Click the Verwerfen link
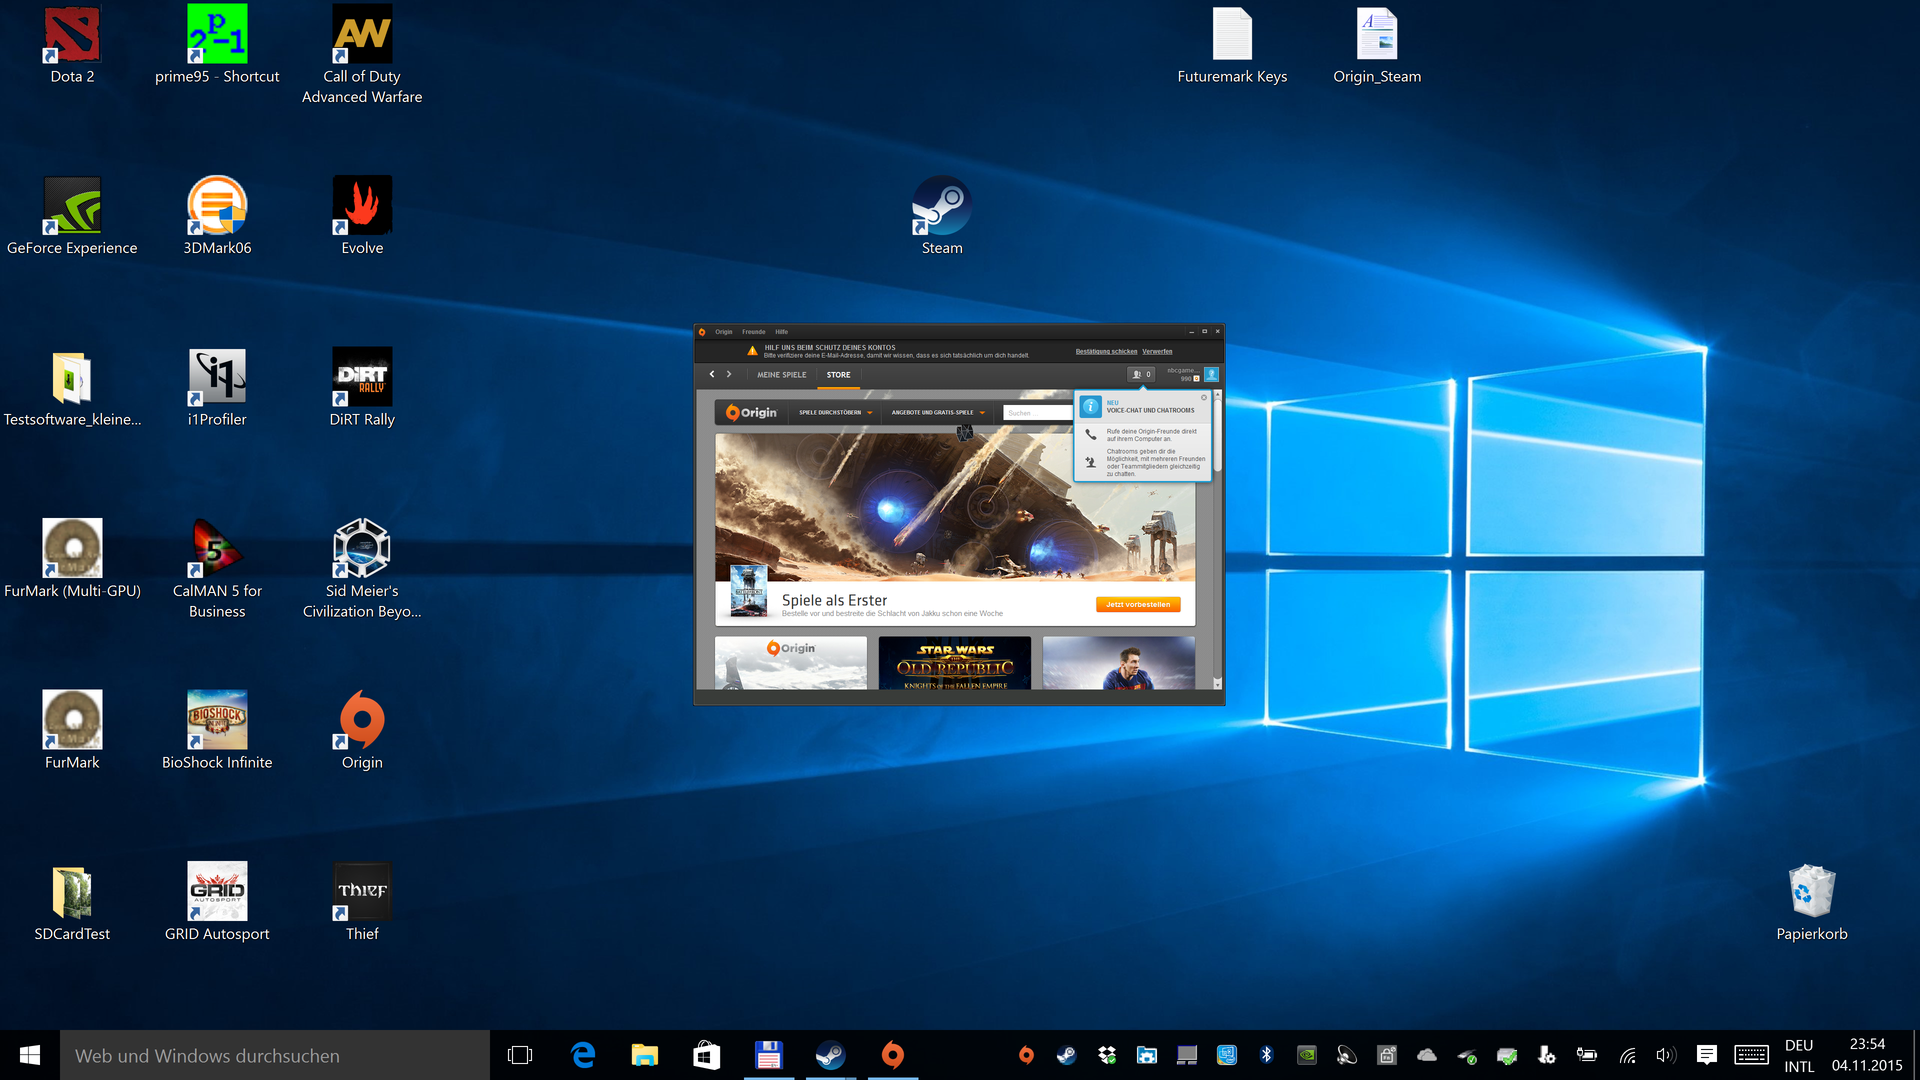The height and width of the screenshot is (1080, 1920). [x=1157, y=352]
